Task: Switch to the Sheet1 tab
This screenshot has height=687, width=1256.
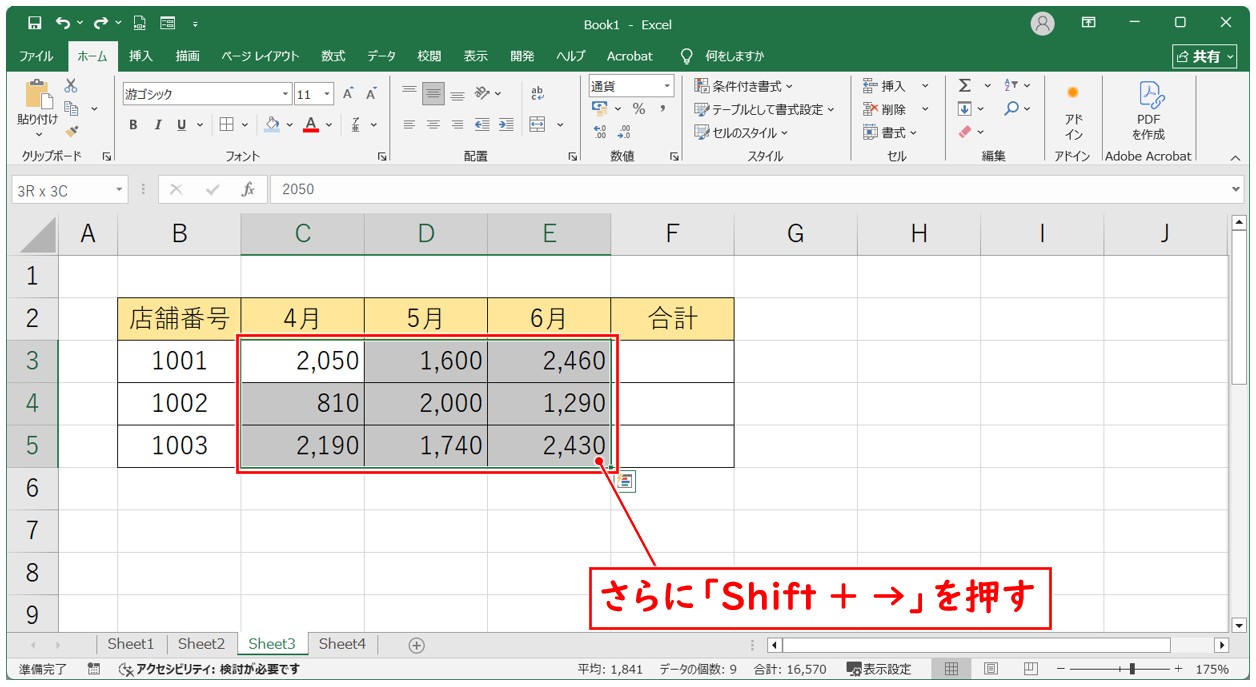Action: click(x=130, y=644)
